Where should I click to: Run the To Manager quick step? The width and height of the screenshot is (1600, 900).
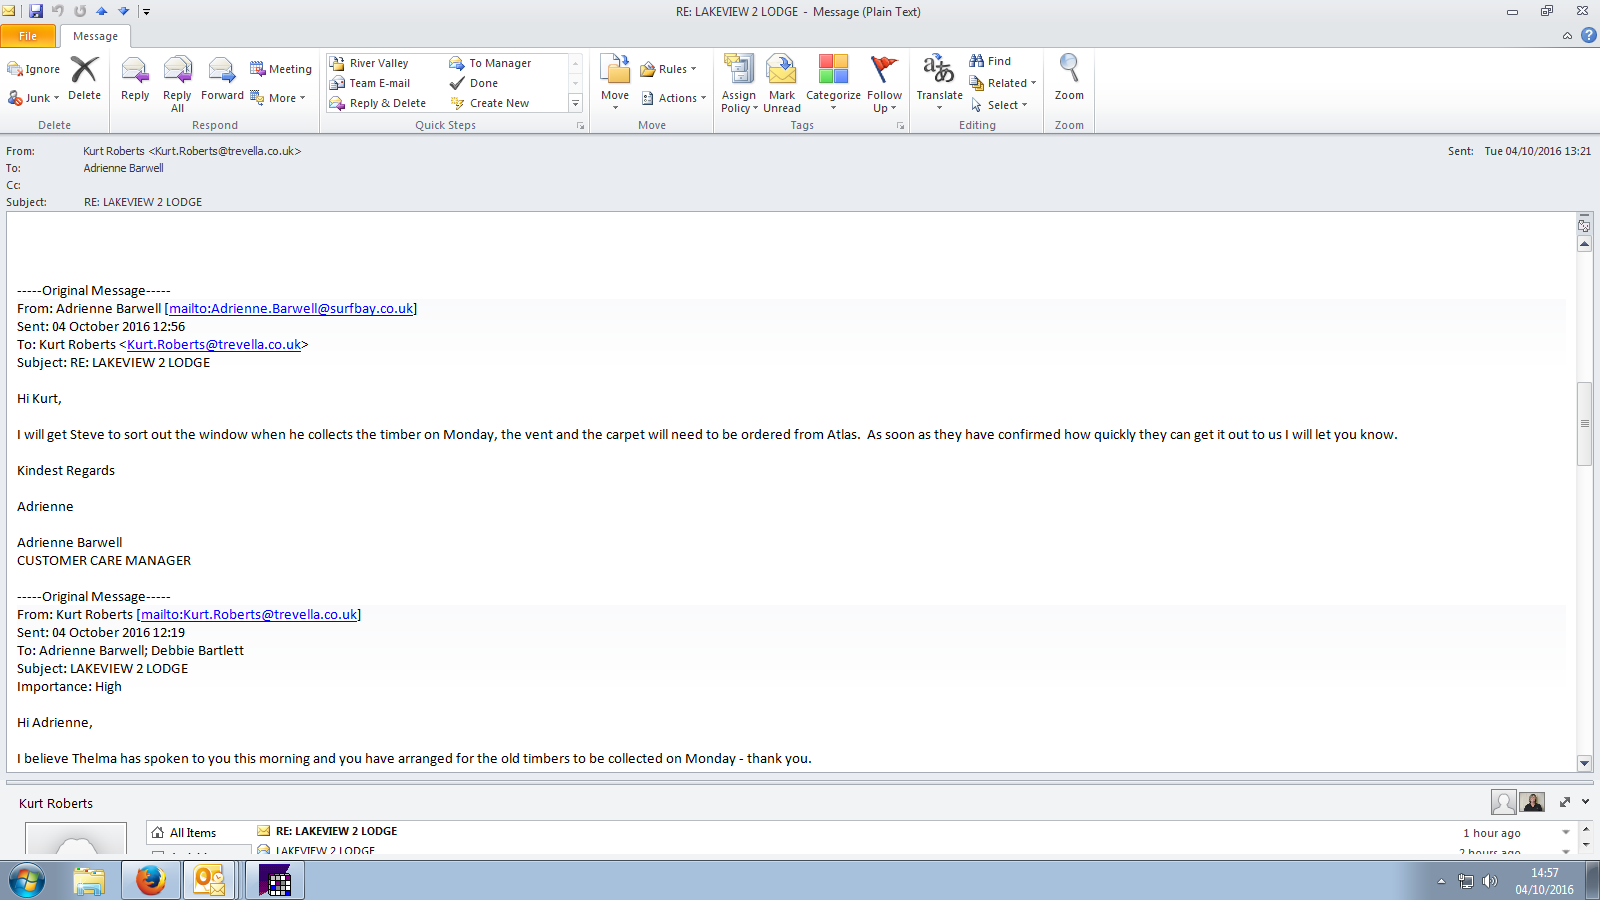[x=500, y=63]
